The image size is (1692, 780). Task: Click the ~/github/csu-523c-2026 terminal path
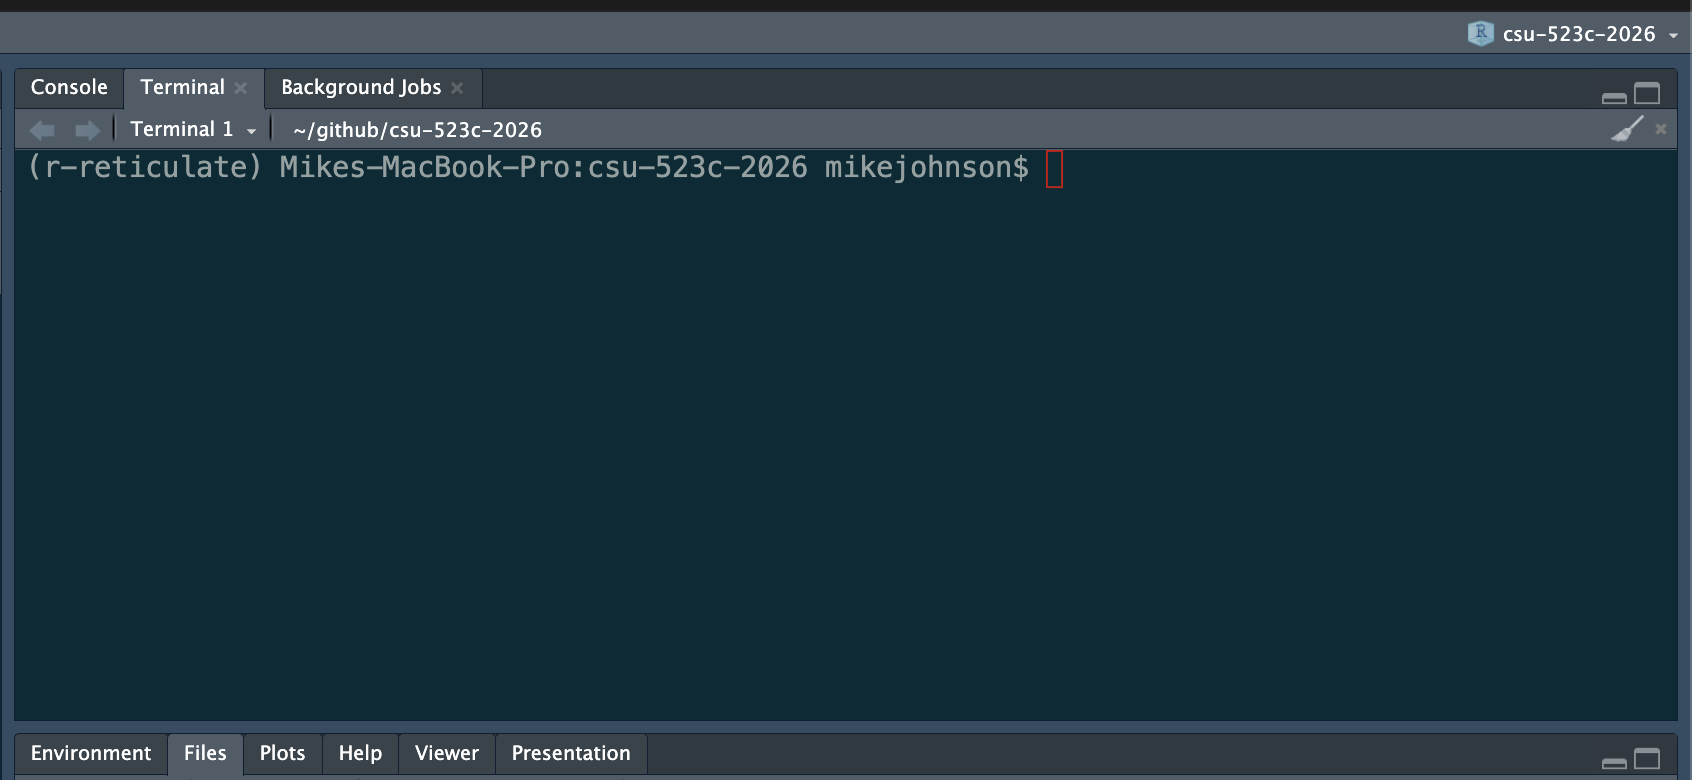click(417, 130)
